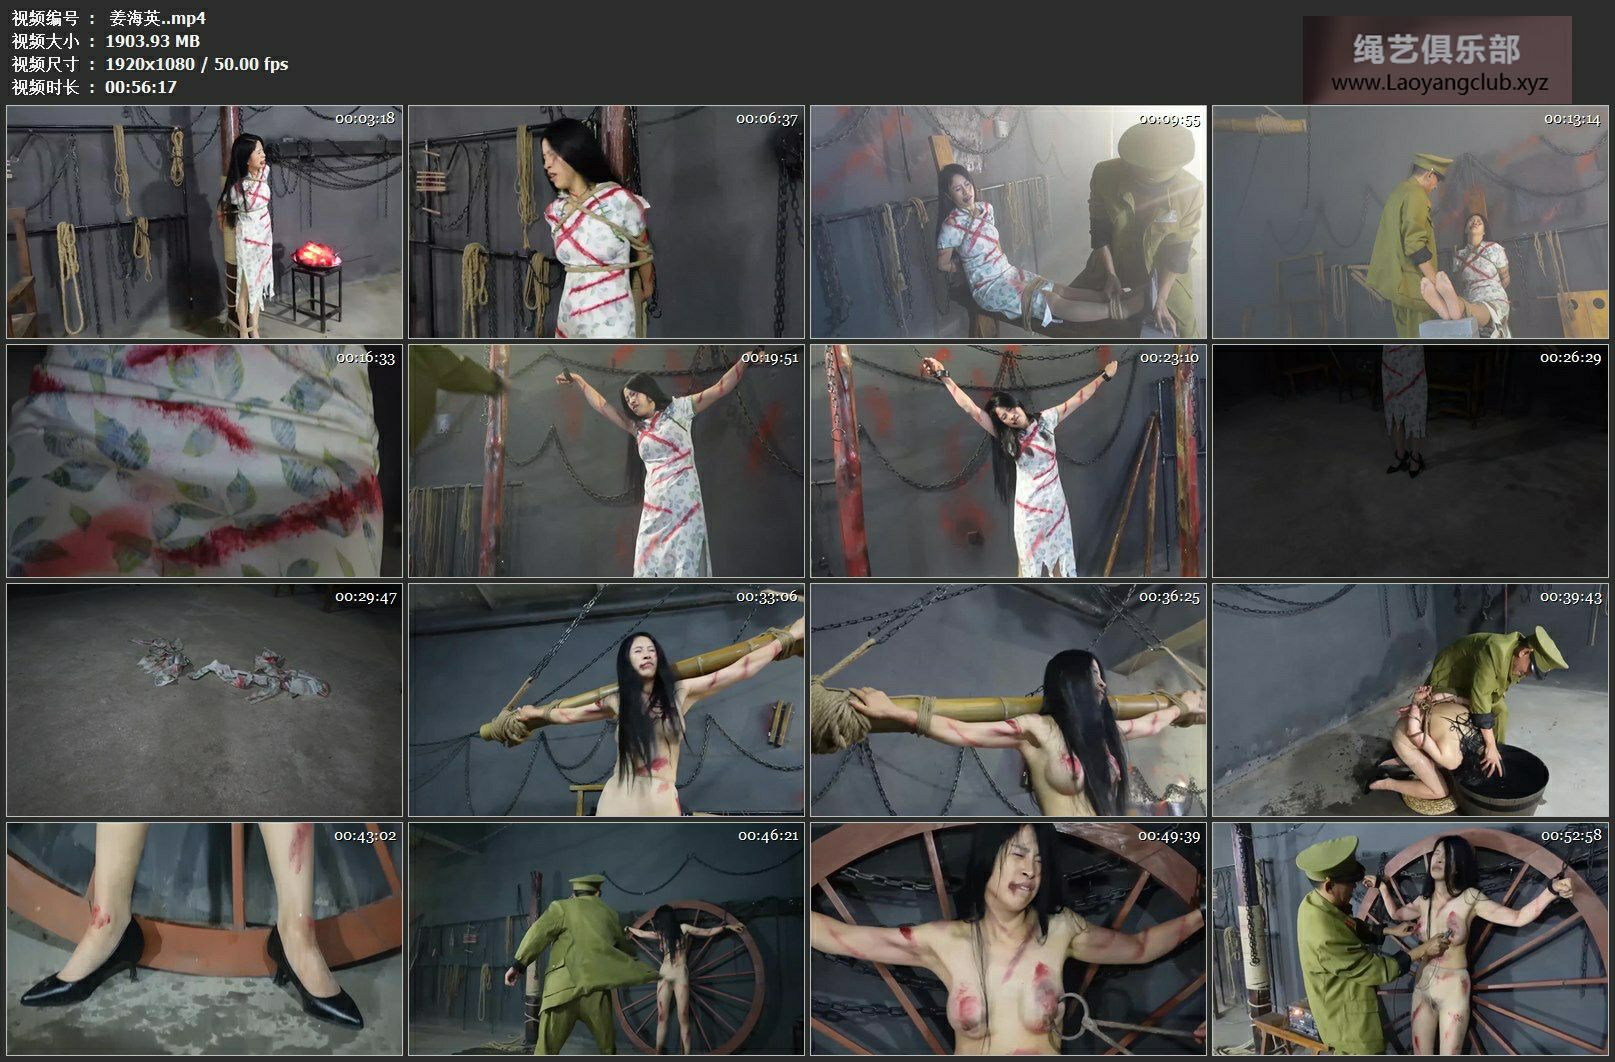Click the file size 1903.93 MB
The width and height of the screenshot is (1615, 1062).
[152, 41]
